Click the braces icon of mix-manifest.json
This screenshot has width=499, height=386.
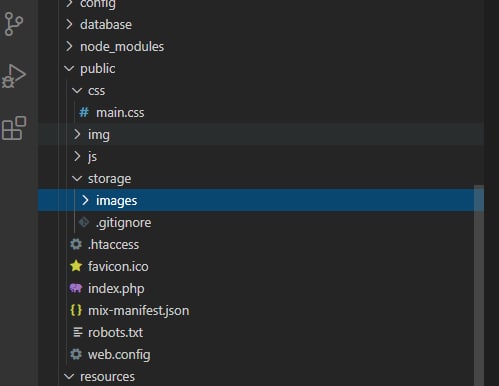76,310
